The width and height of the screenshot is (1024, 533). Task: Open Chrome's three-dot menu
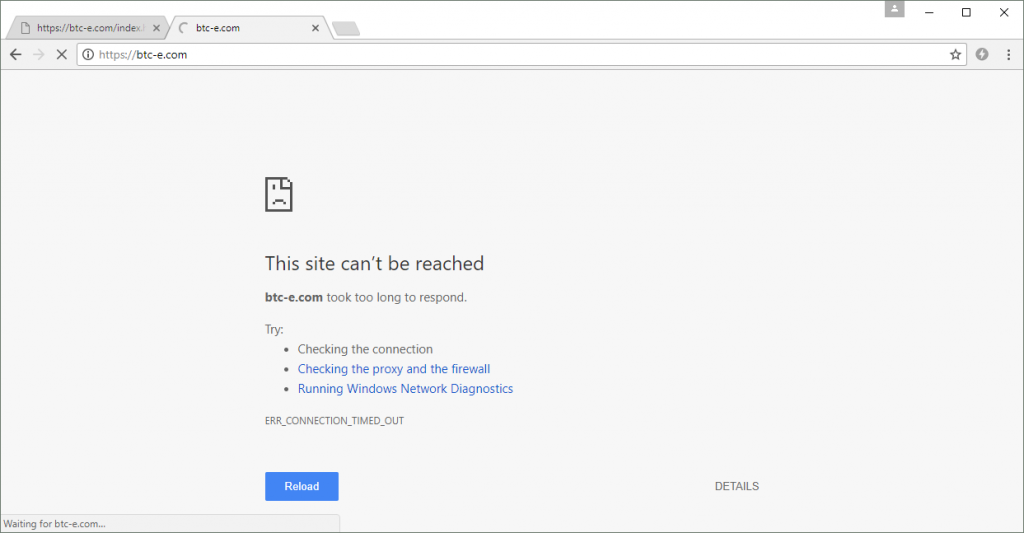coord(1008,55)
